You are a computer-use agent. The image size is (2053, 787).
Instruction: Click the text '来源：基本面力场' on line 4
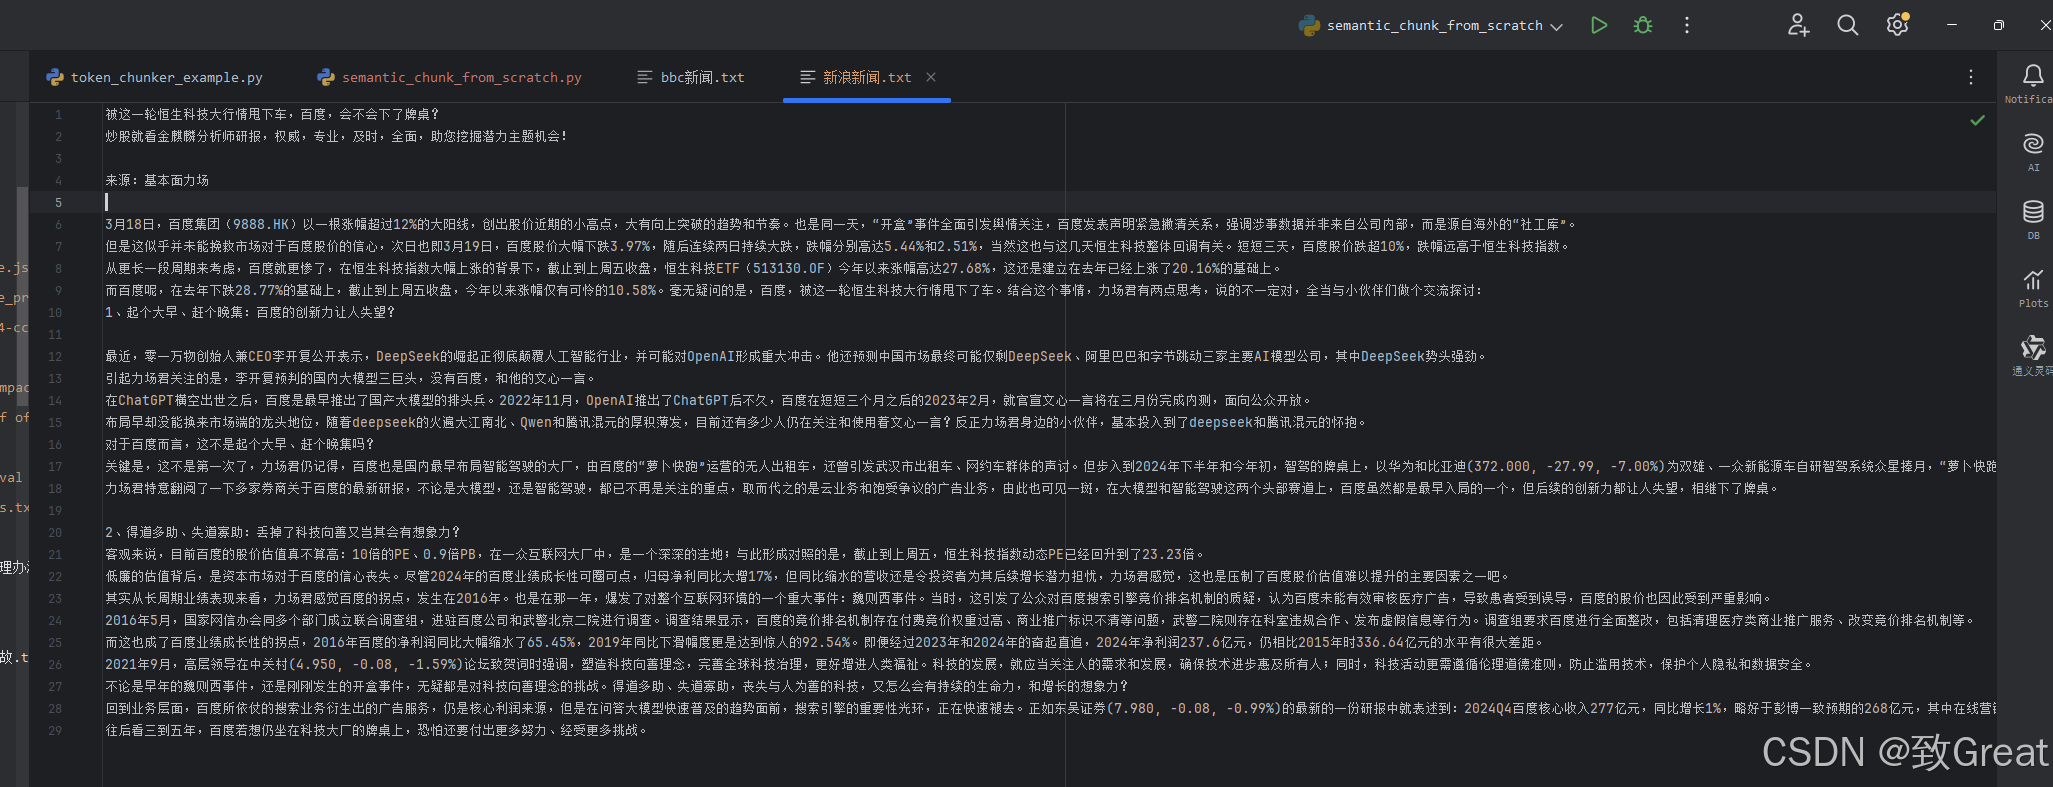(x=157, y=180)
